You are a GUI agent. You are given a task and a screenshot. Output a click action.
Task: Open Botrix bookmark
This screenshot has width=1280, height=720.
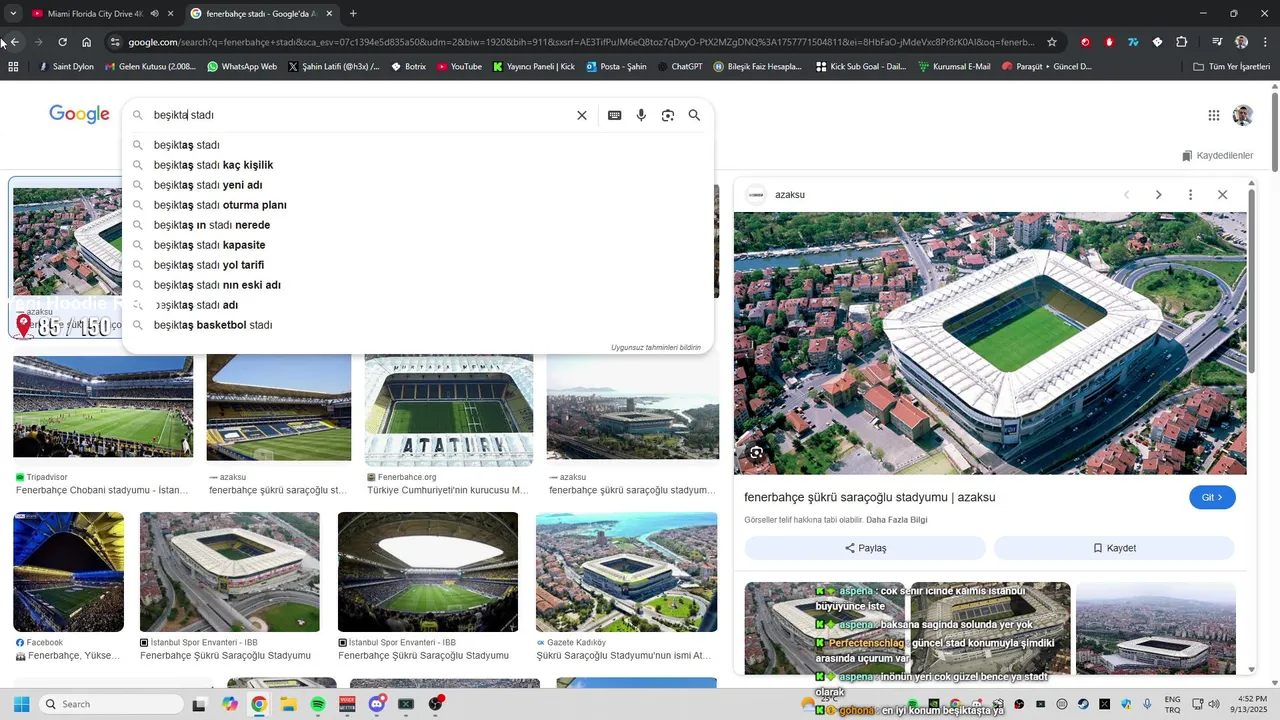click(x=408, y=67)
